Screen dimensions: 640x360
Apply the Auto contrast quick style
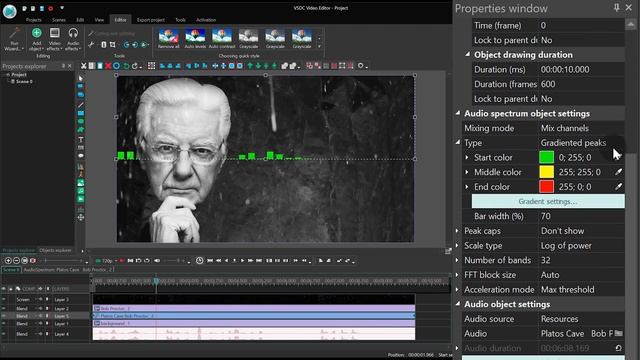tap(222, 39)
